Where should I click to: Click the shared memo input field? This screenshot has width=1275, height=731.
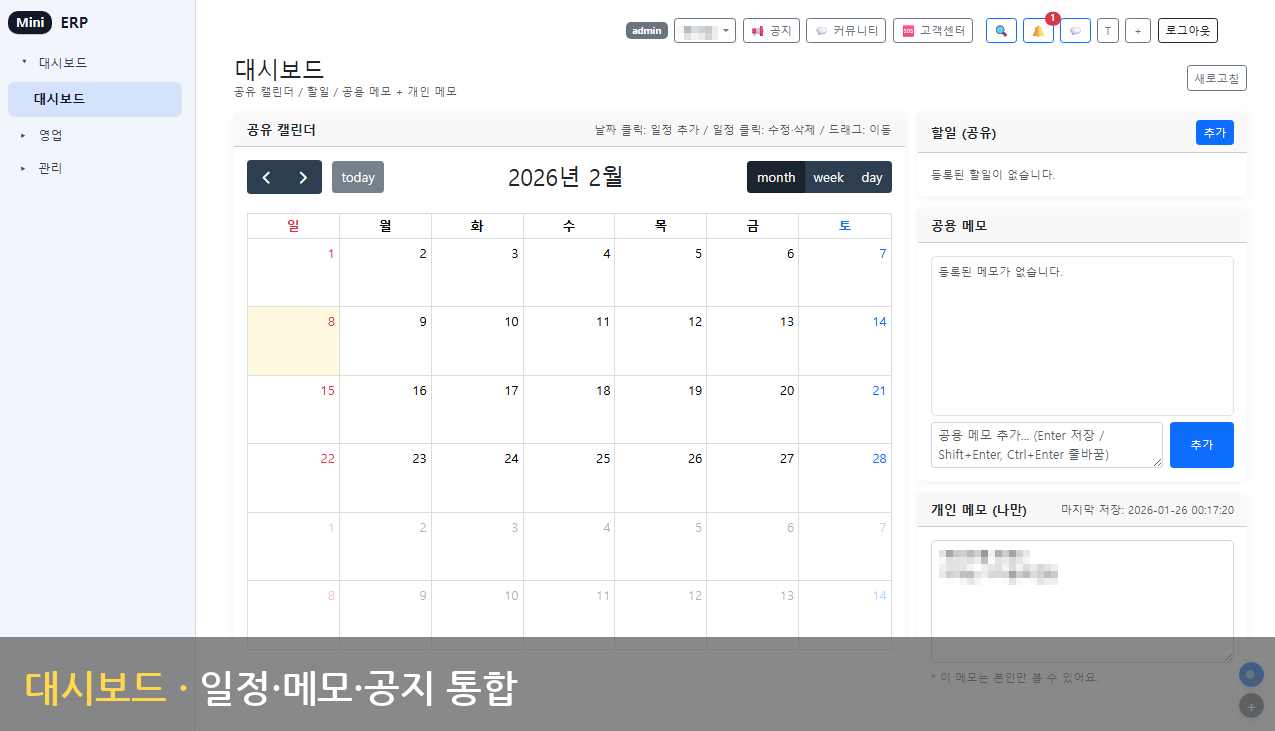1047,445
